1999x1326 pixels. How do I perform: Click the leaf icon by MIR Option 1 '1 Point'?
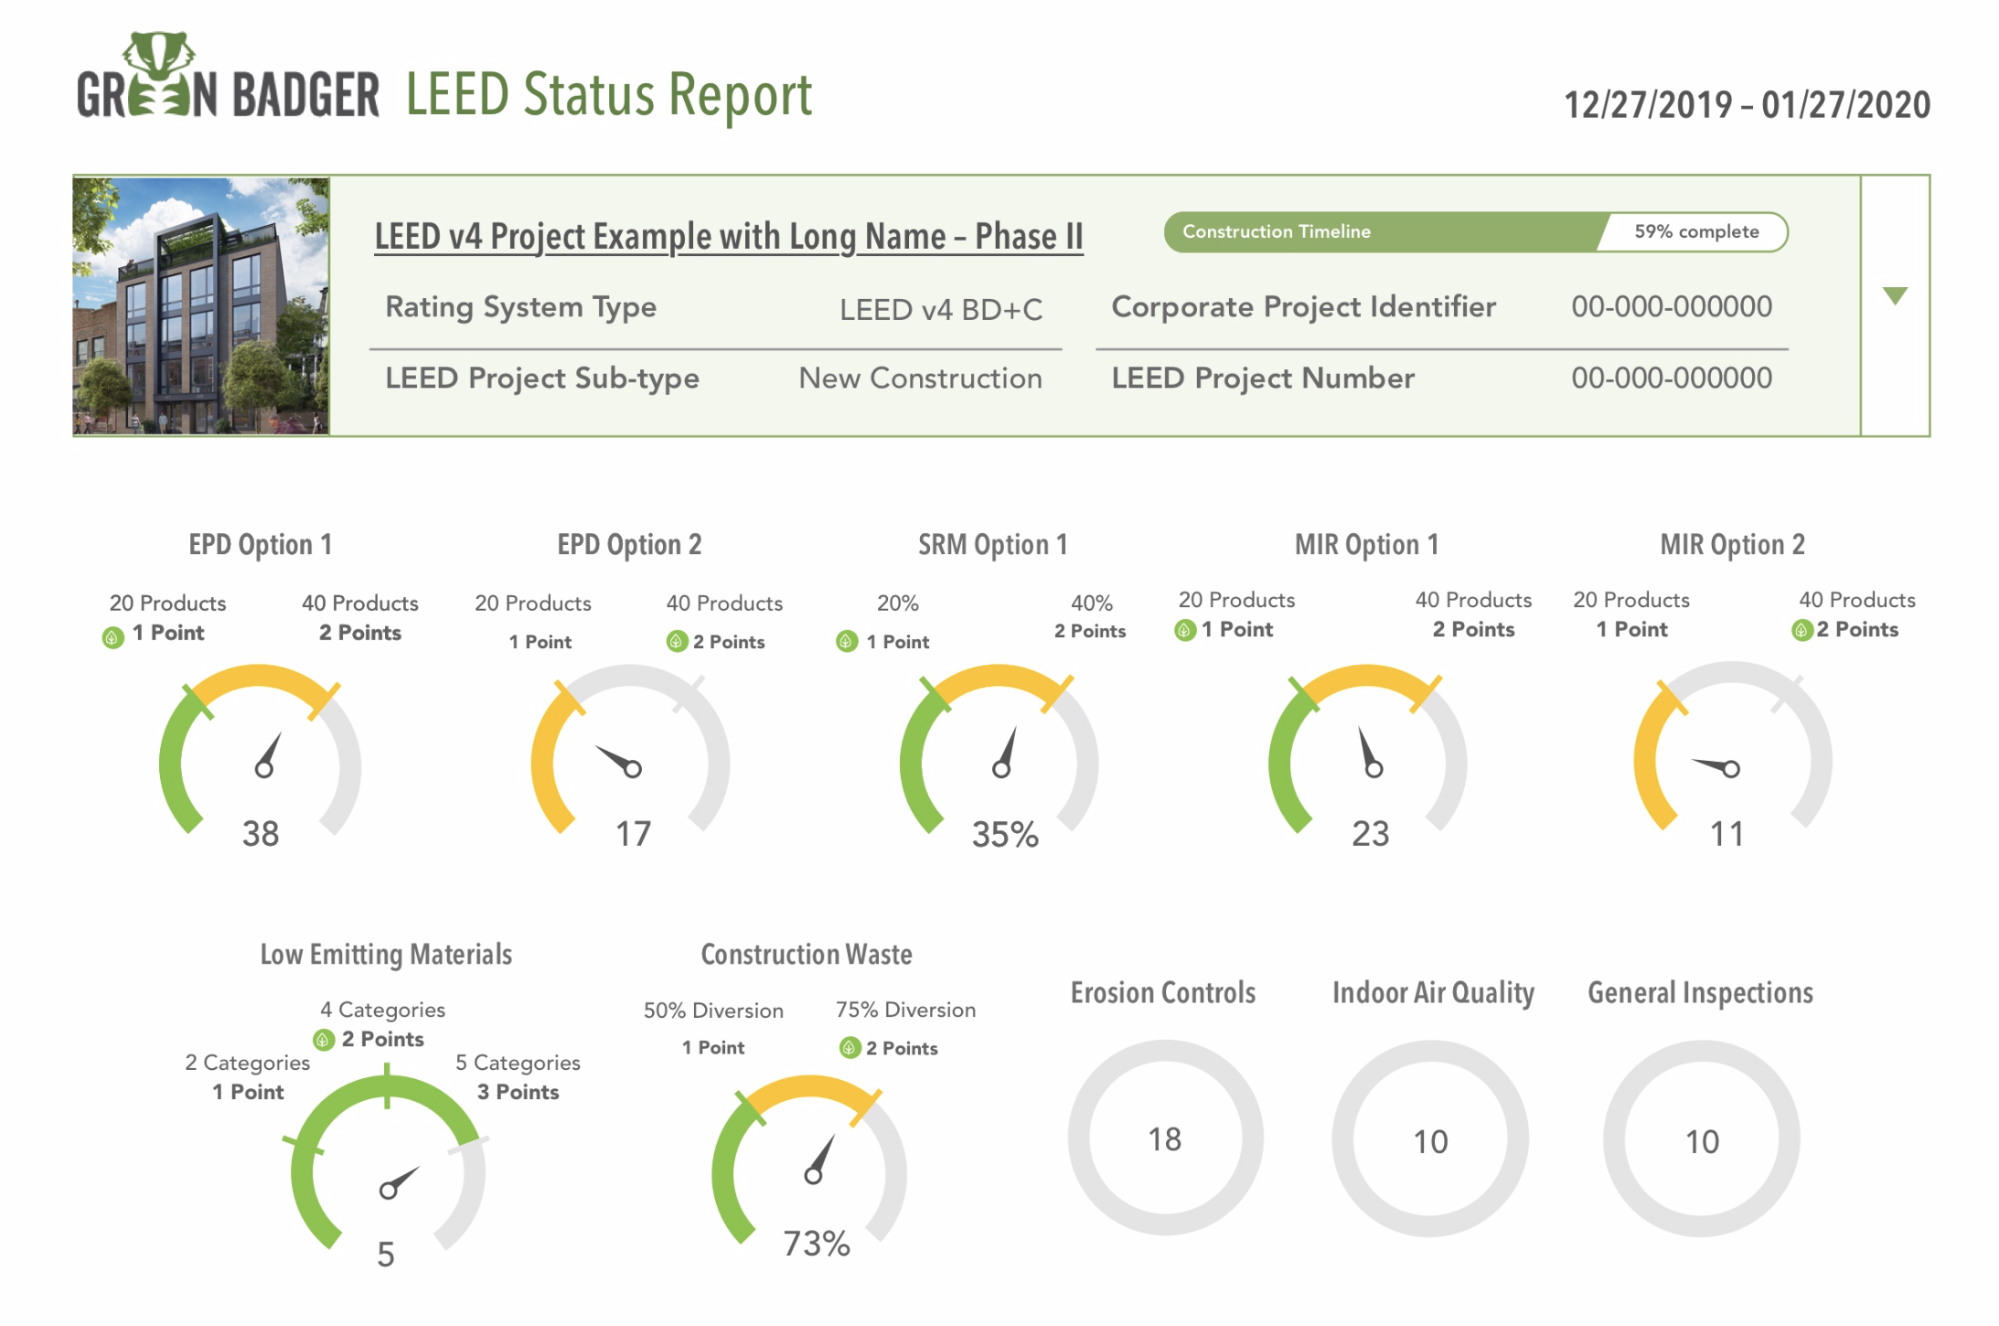pos(1185,630)
